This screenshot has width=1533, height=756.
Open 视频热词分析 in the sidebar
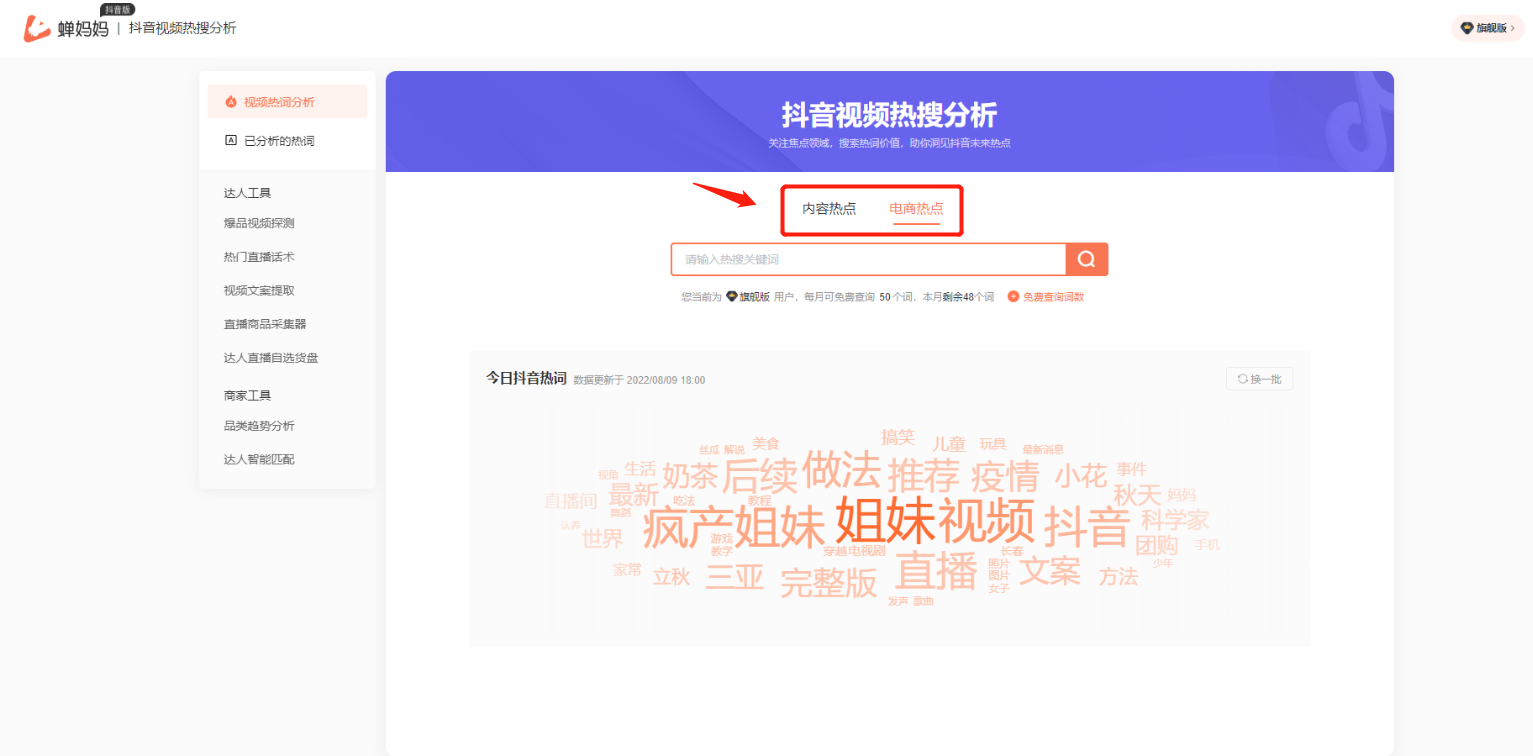click(287, 102)
